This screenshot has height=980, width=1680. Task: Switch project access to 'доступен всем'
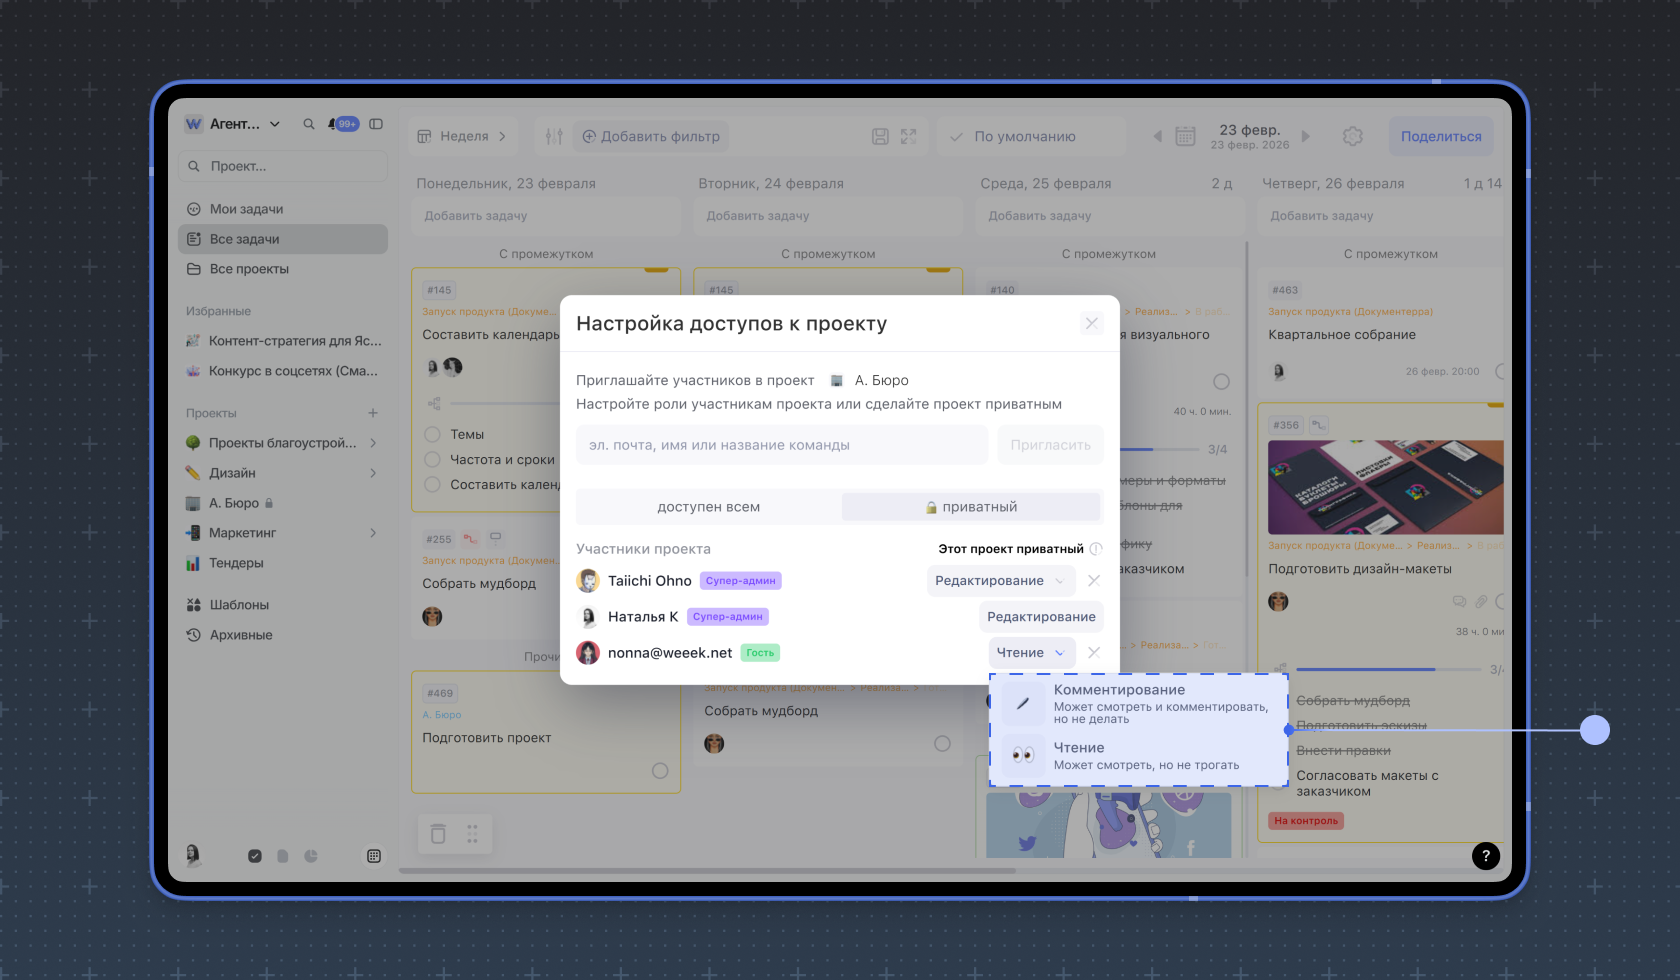point(708,507)
